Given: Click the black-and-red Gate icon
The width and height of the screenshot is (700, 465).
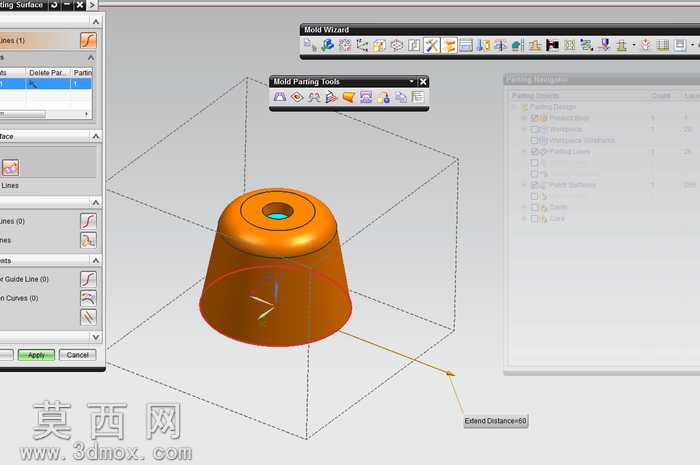Looking at the screenshot, I should click(x=552, y=45).
